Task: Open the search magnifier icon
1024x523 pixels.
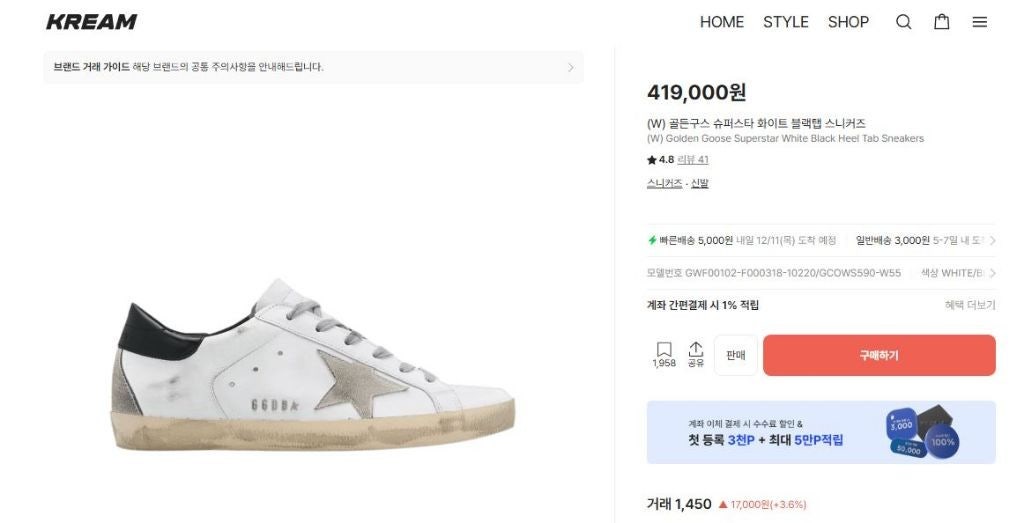Action: pyautogui.click(x=903, y=22)
